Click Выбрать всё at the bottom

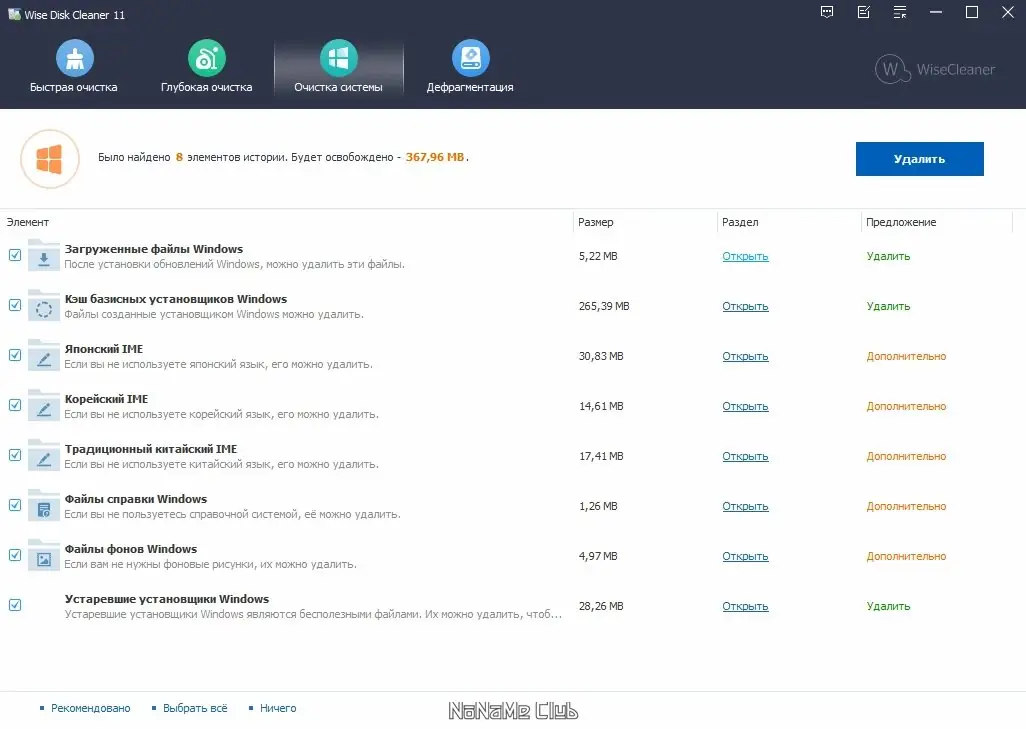tap(195, 708)
